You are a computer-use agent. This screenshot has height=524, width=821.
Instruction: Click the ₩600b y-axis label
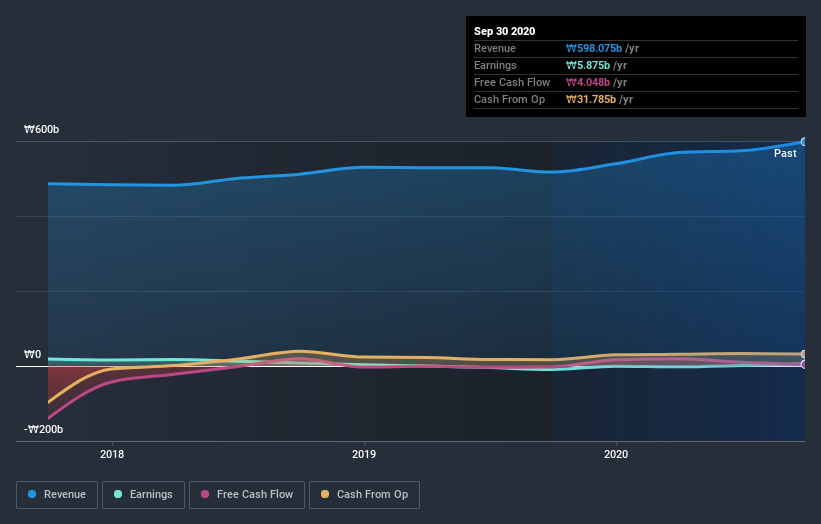click(x=41, y=129)
